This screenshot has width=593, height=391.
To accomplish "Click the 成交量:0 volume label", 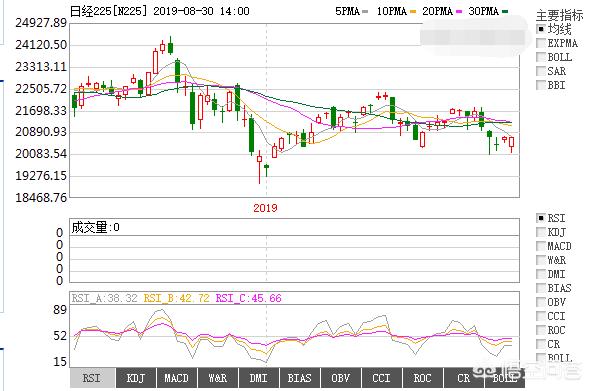I will [x=96, y=227].
